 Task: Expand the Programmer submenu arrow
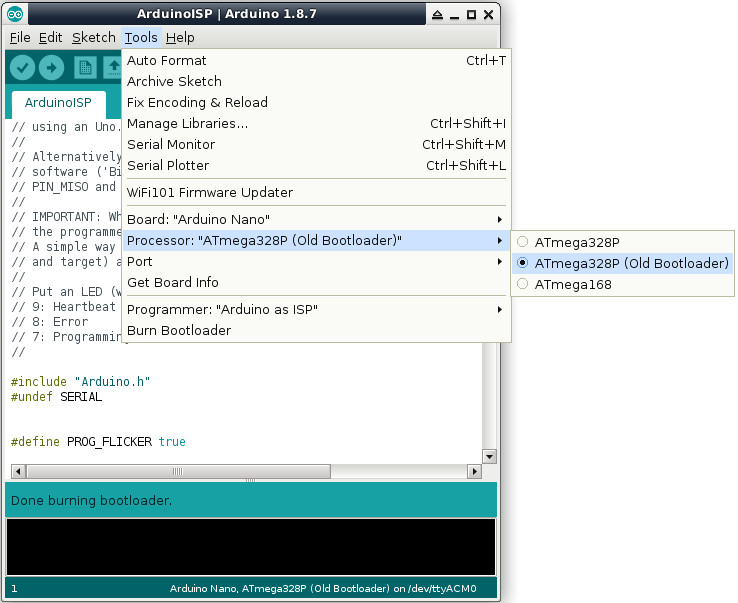499,309
